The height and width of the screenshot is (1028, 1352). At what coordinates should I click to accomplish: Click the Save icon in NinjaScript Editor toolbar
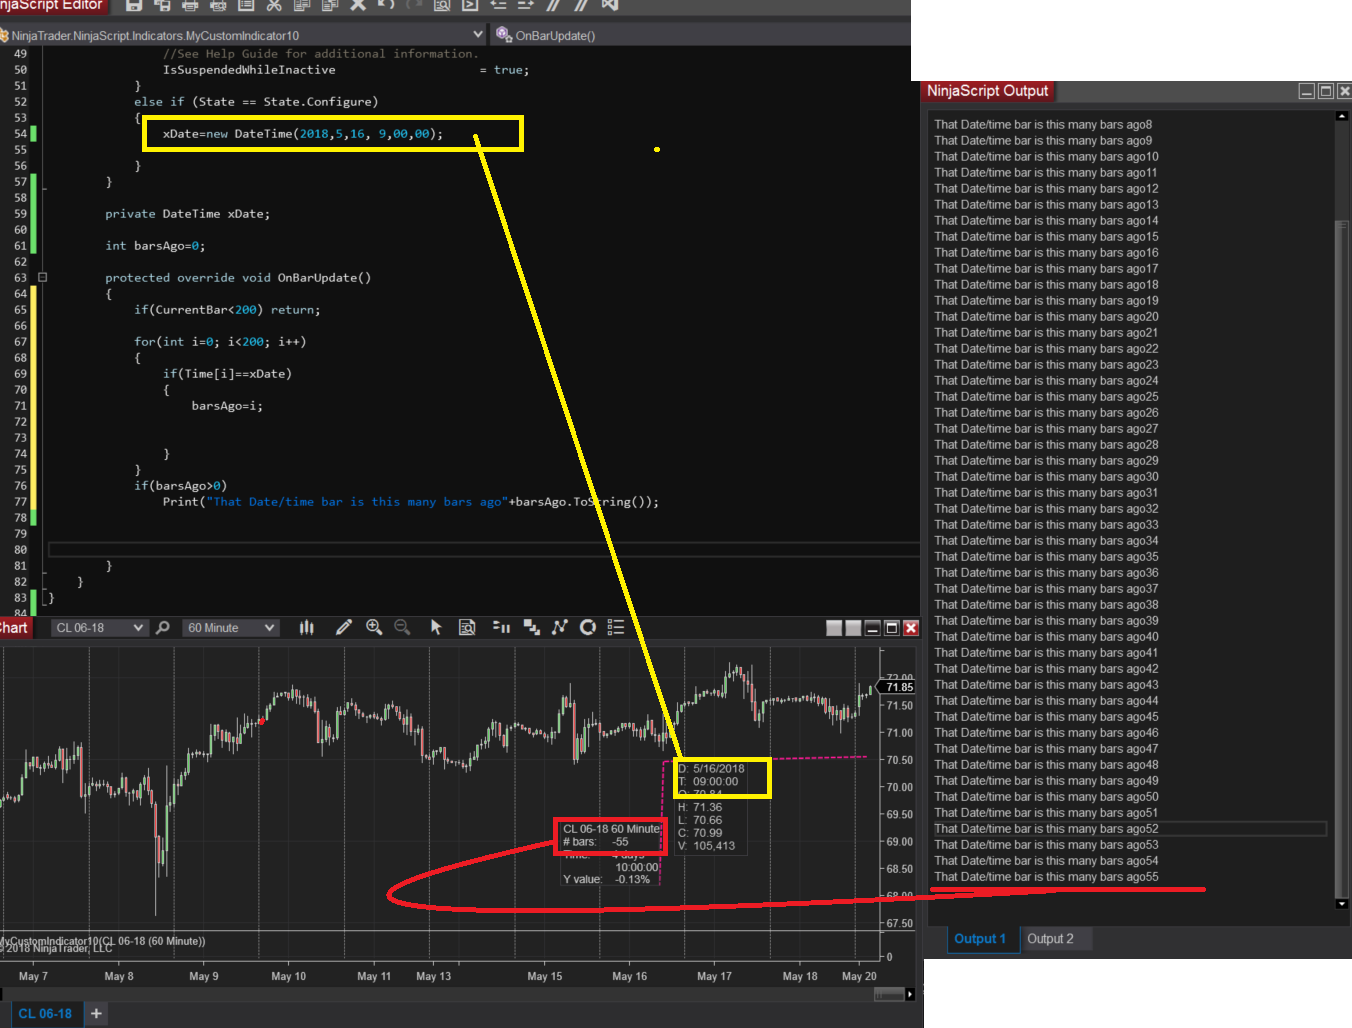(134, 5)
